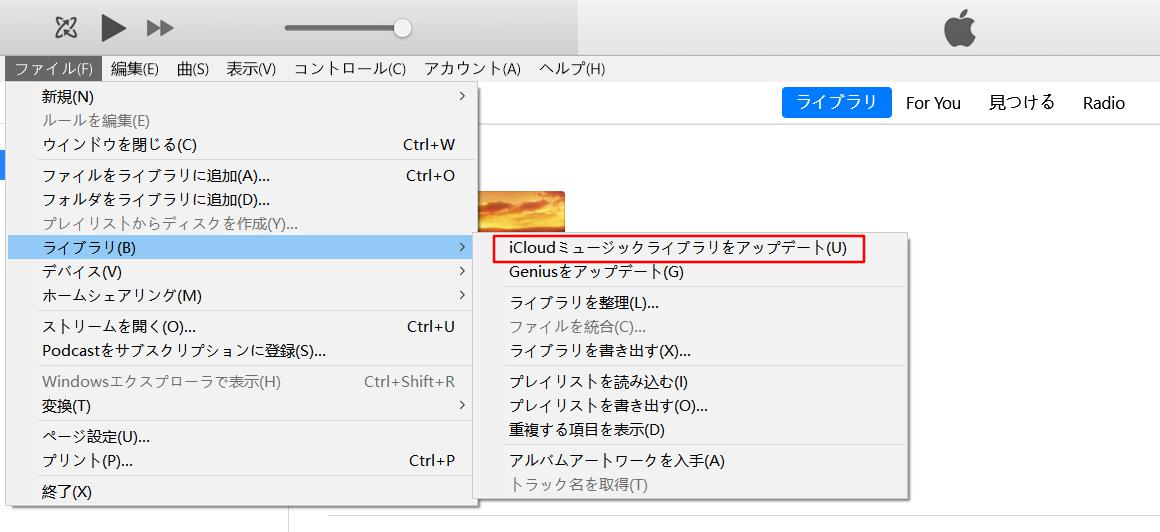The image size is (1160, 532).
Task: Click the fast-forward next track button
Action: click(x=160, y=28)
